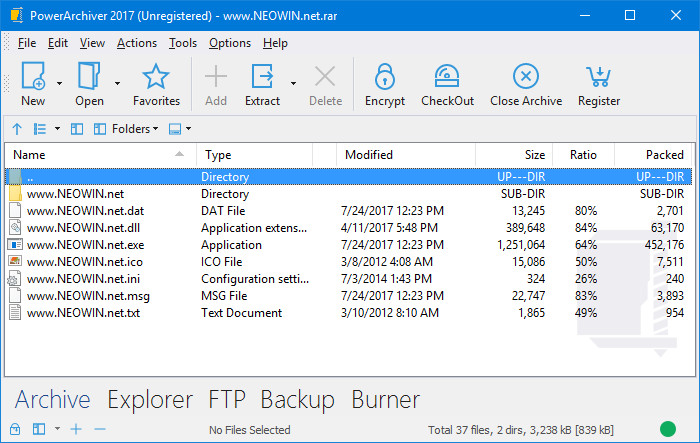The height and width of the screenshot is (443, 700).
Task: Sort by the Modified column header
Action: 406,155
